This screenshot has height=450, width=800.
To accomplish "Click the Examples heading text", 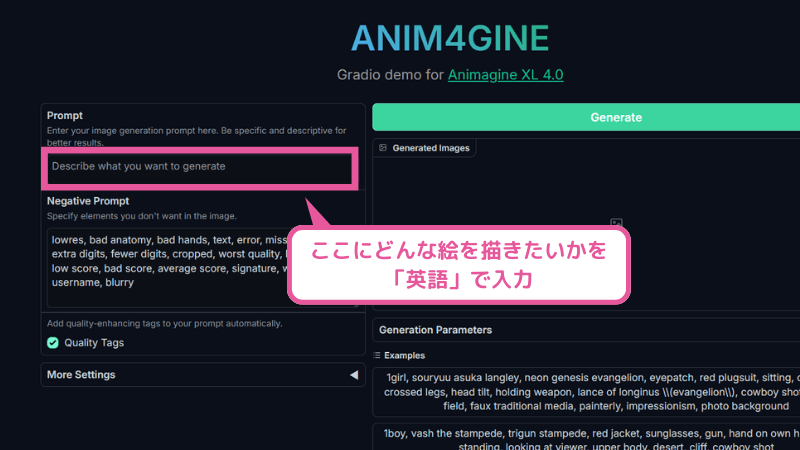I will (405, 356).
